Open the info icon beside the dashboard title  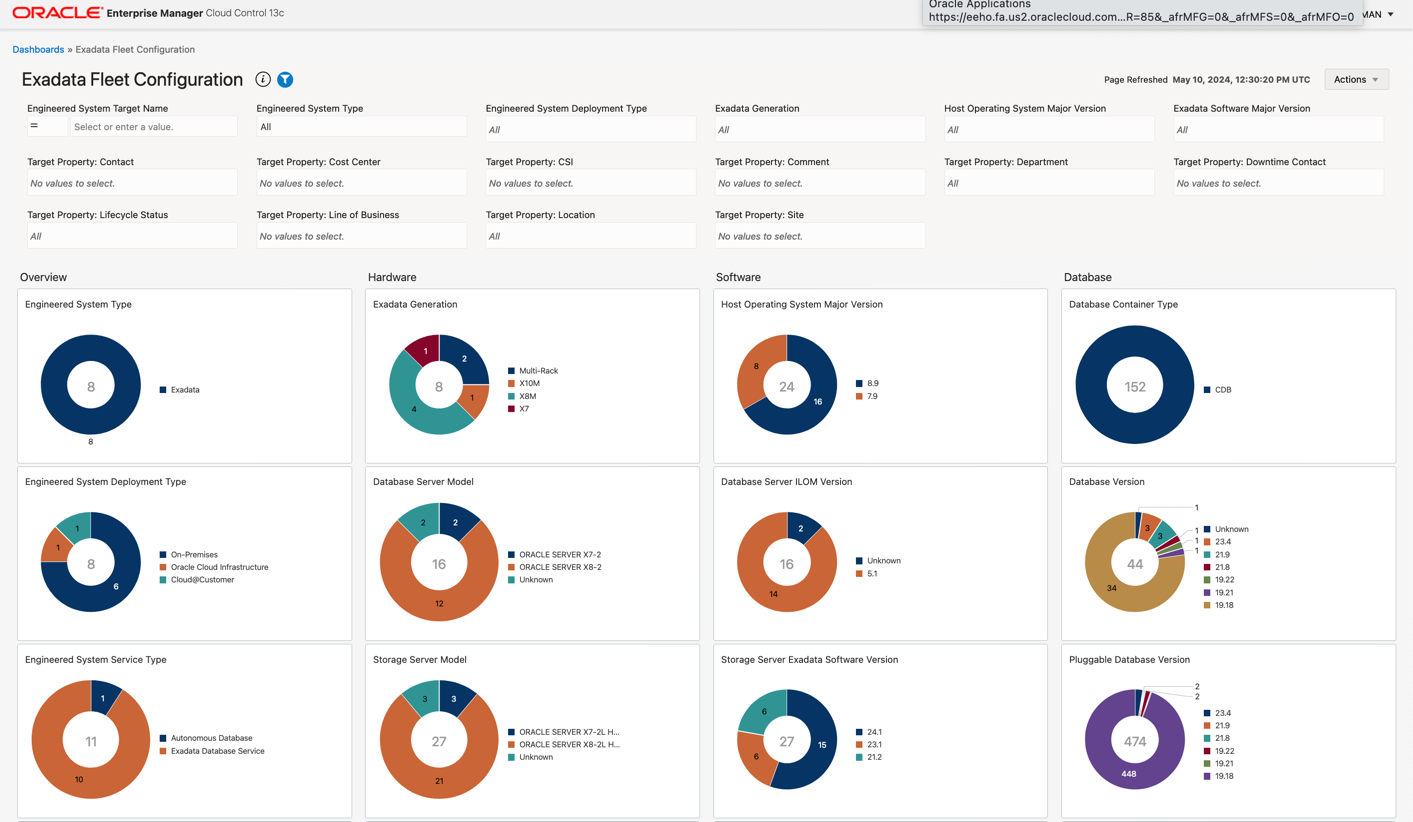263,79
